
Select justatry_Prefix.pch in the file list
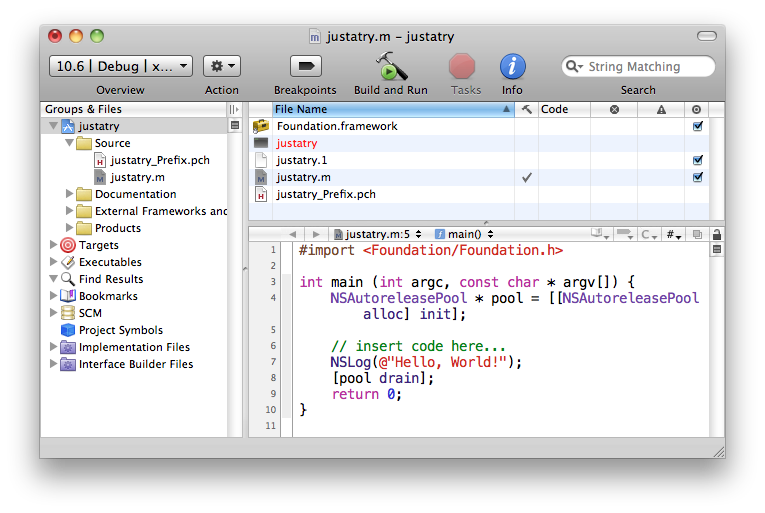point(326,194)
